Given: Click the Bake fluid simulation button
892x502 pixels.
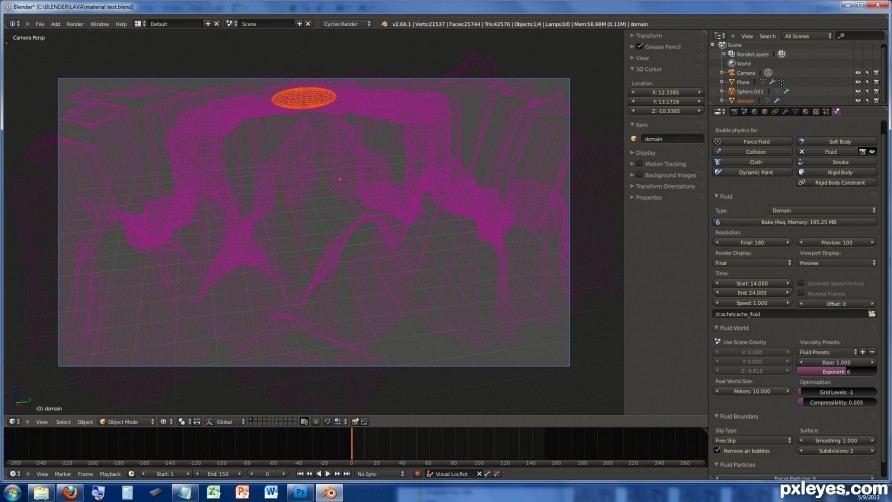Looking at the screenshot, I should pos(795,222).
